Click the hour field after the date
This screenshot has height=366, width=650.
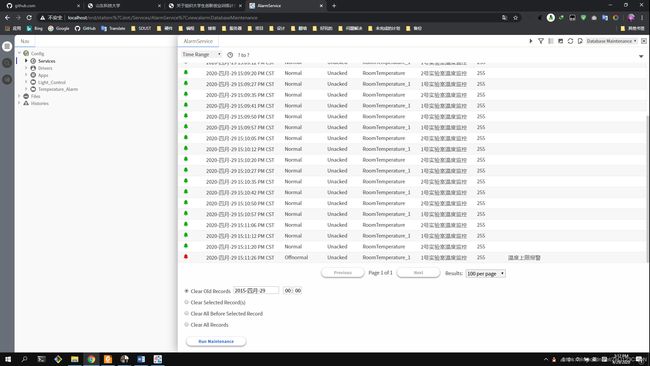point(288,291)
